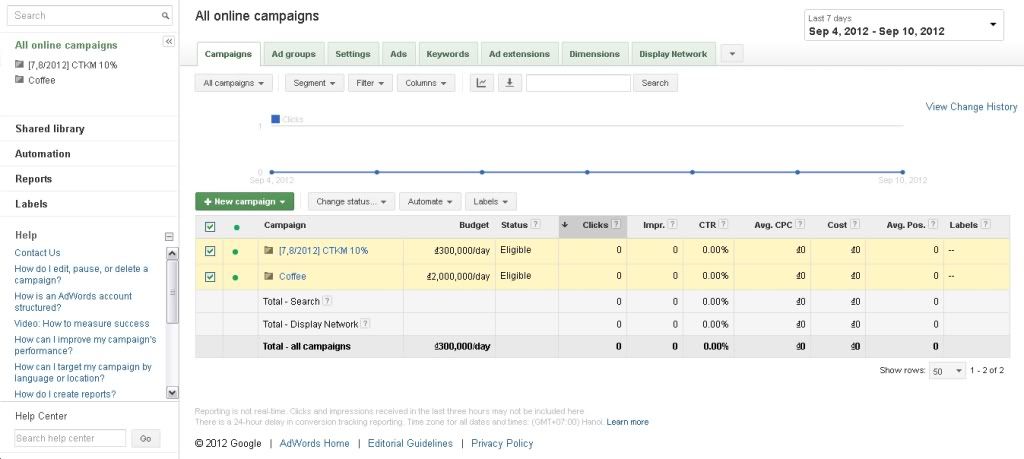
Task: Switch to the Ads tab
Action: pos(398,54)
